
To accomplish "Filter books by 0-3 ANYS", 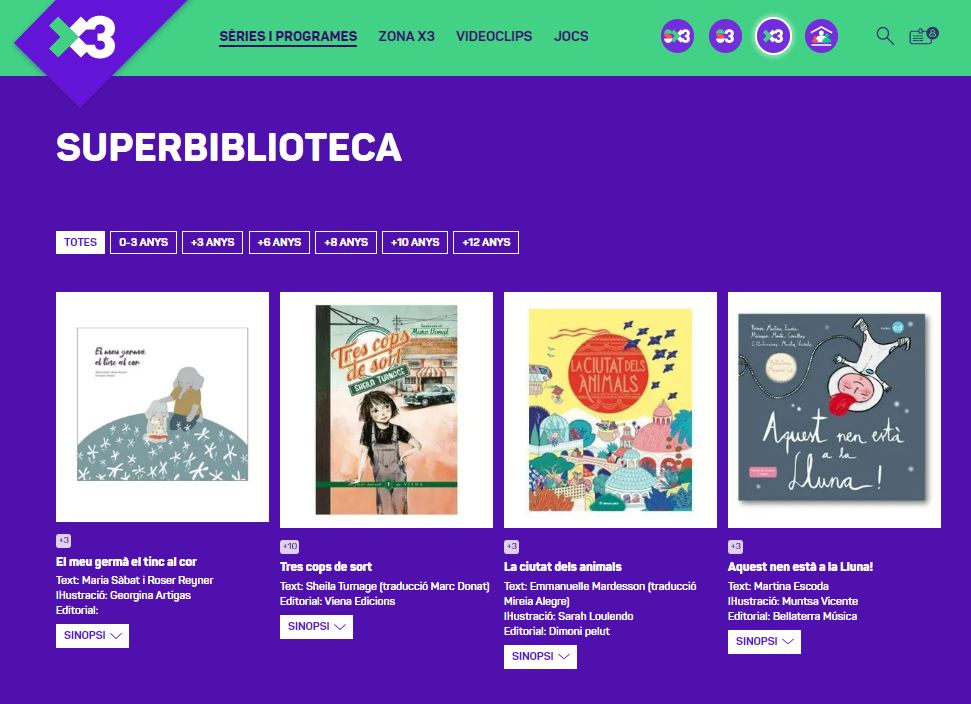I will click(x=144, y=242).
